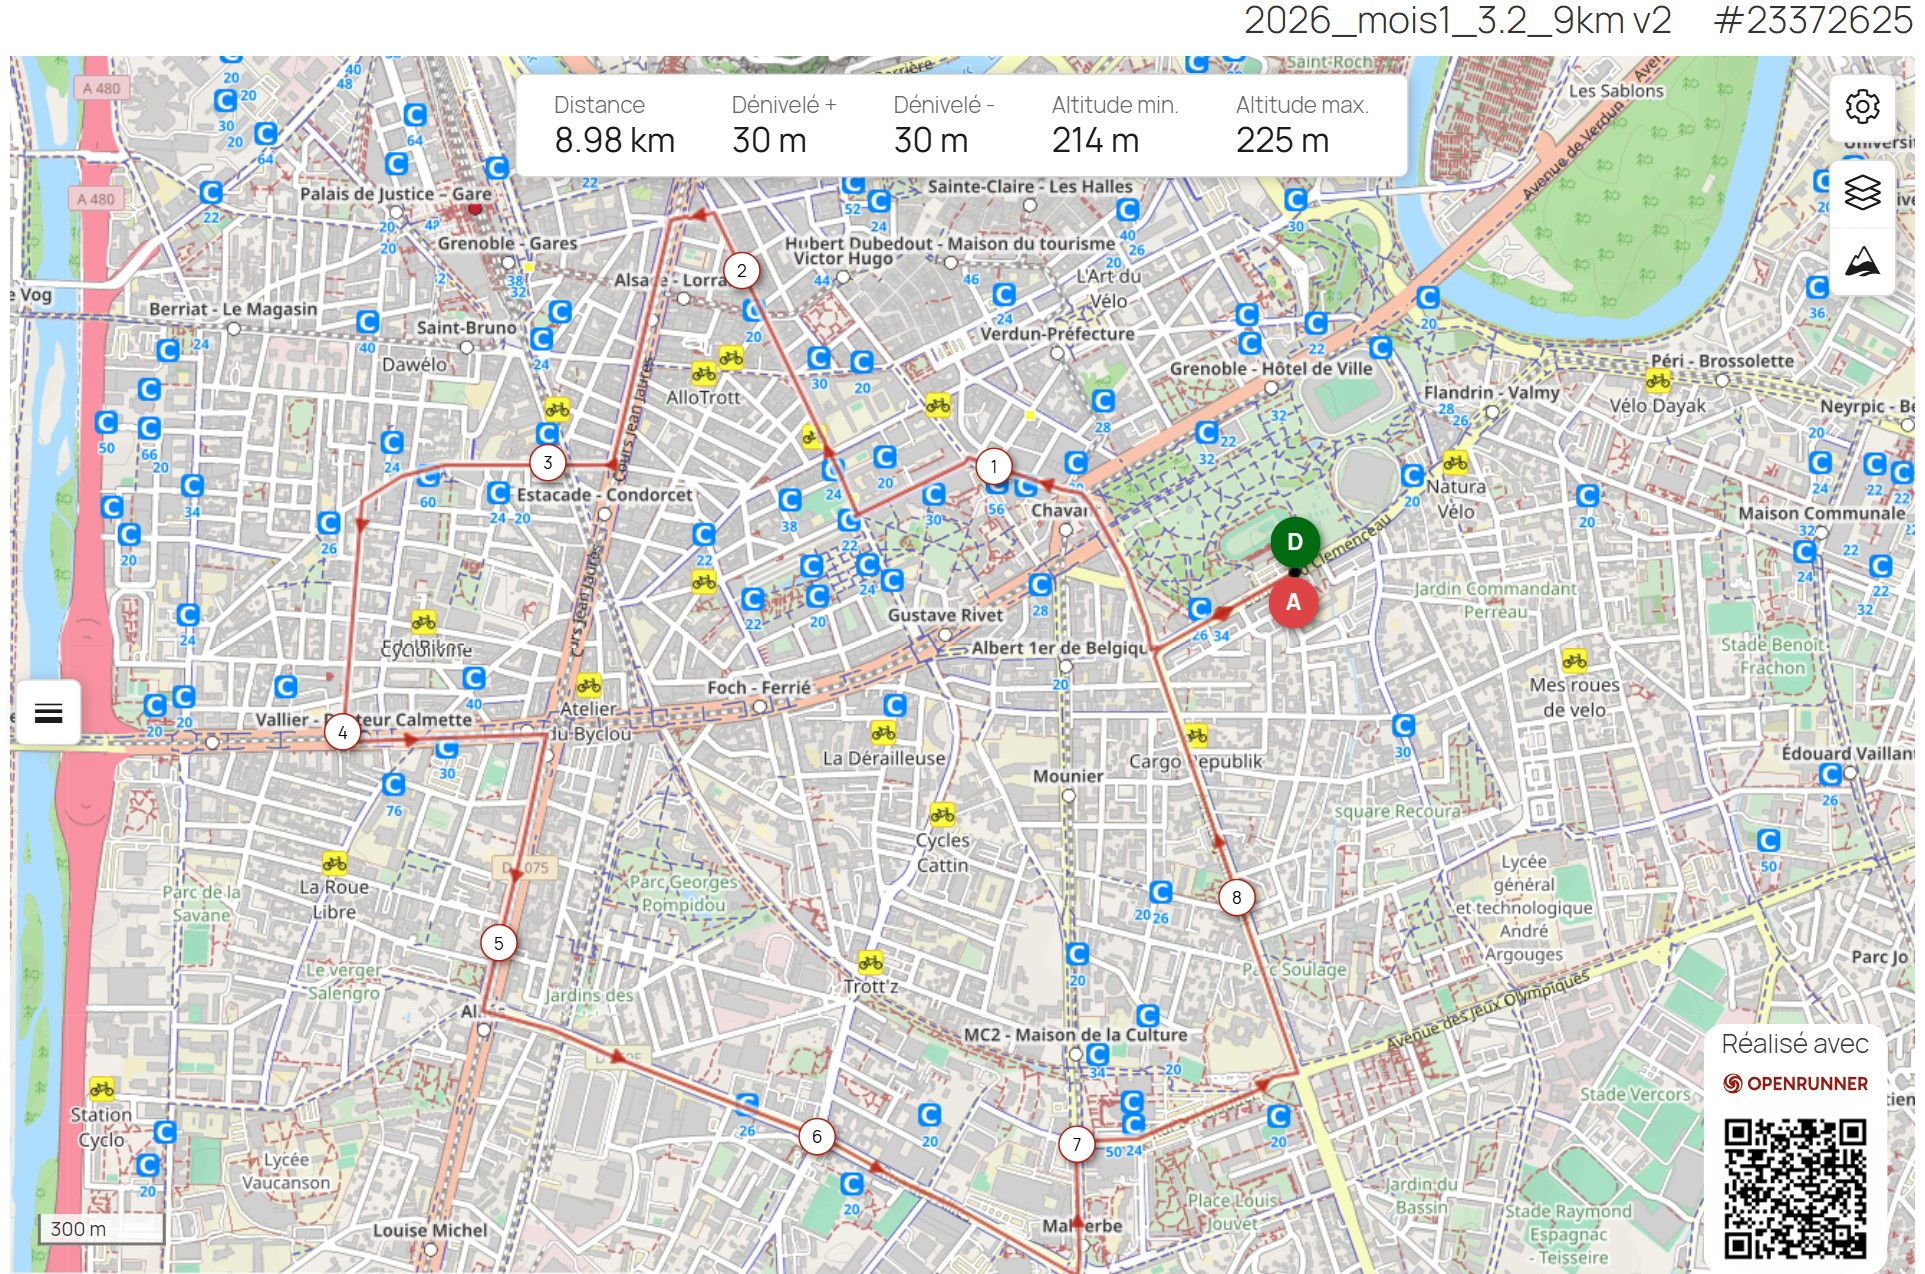Open the hamburger menu button
This screenshot has width=1925, height=1274.
click(x=48, y=712)
